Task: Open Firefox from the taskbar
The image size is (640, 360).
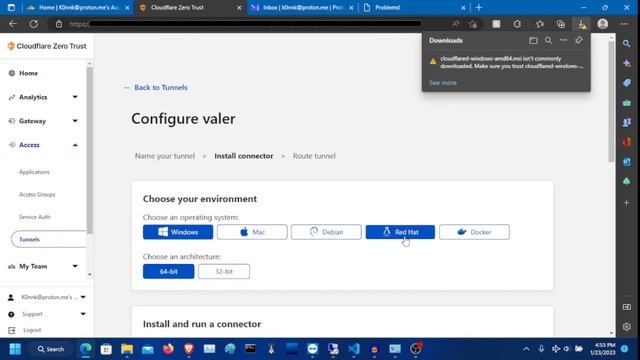Action: pos(168,349)
